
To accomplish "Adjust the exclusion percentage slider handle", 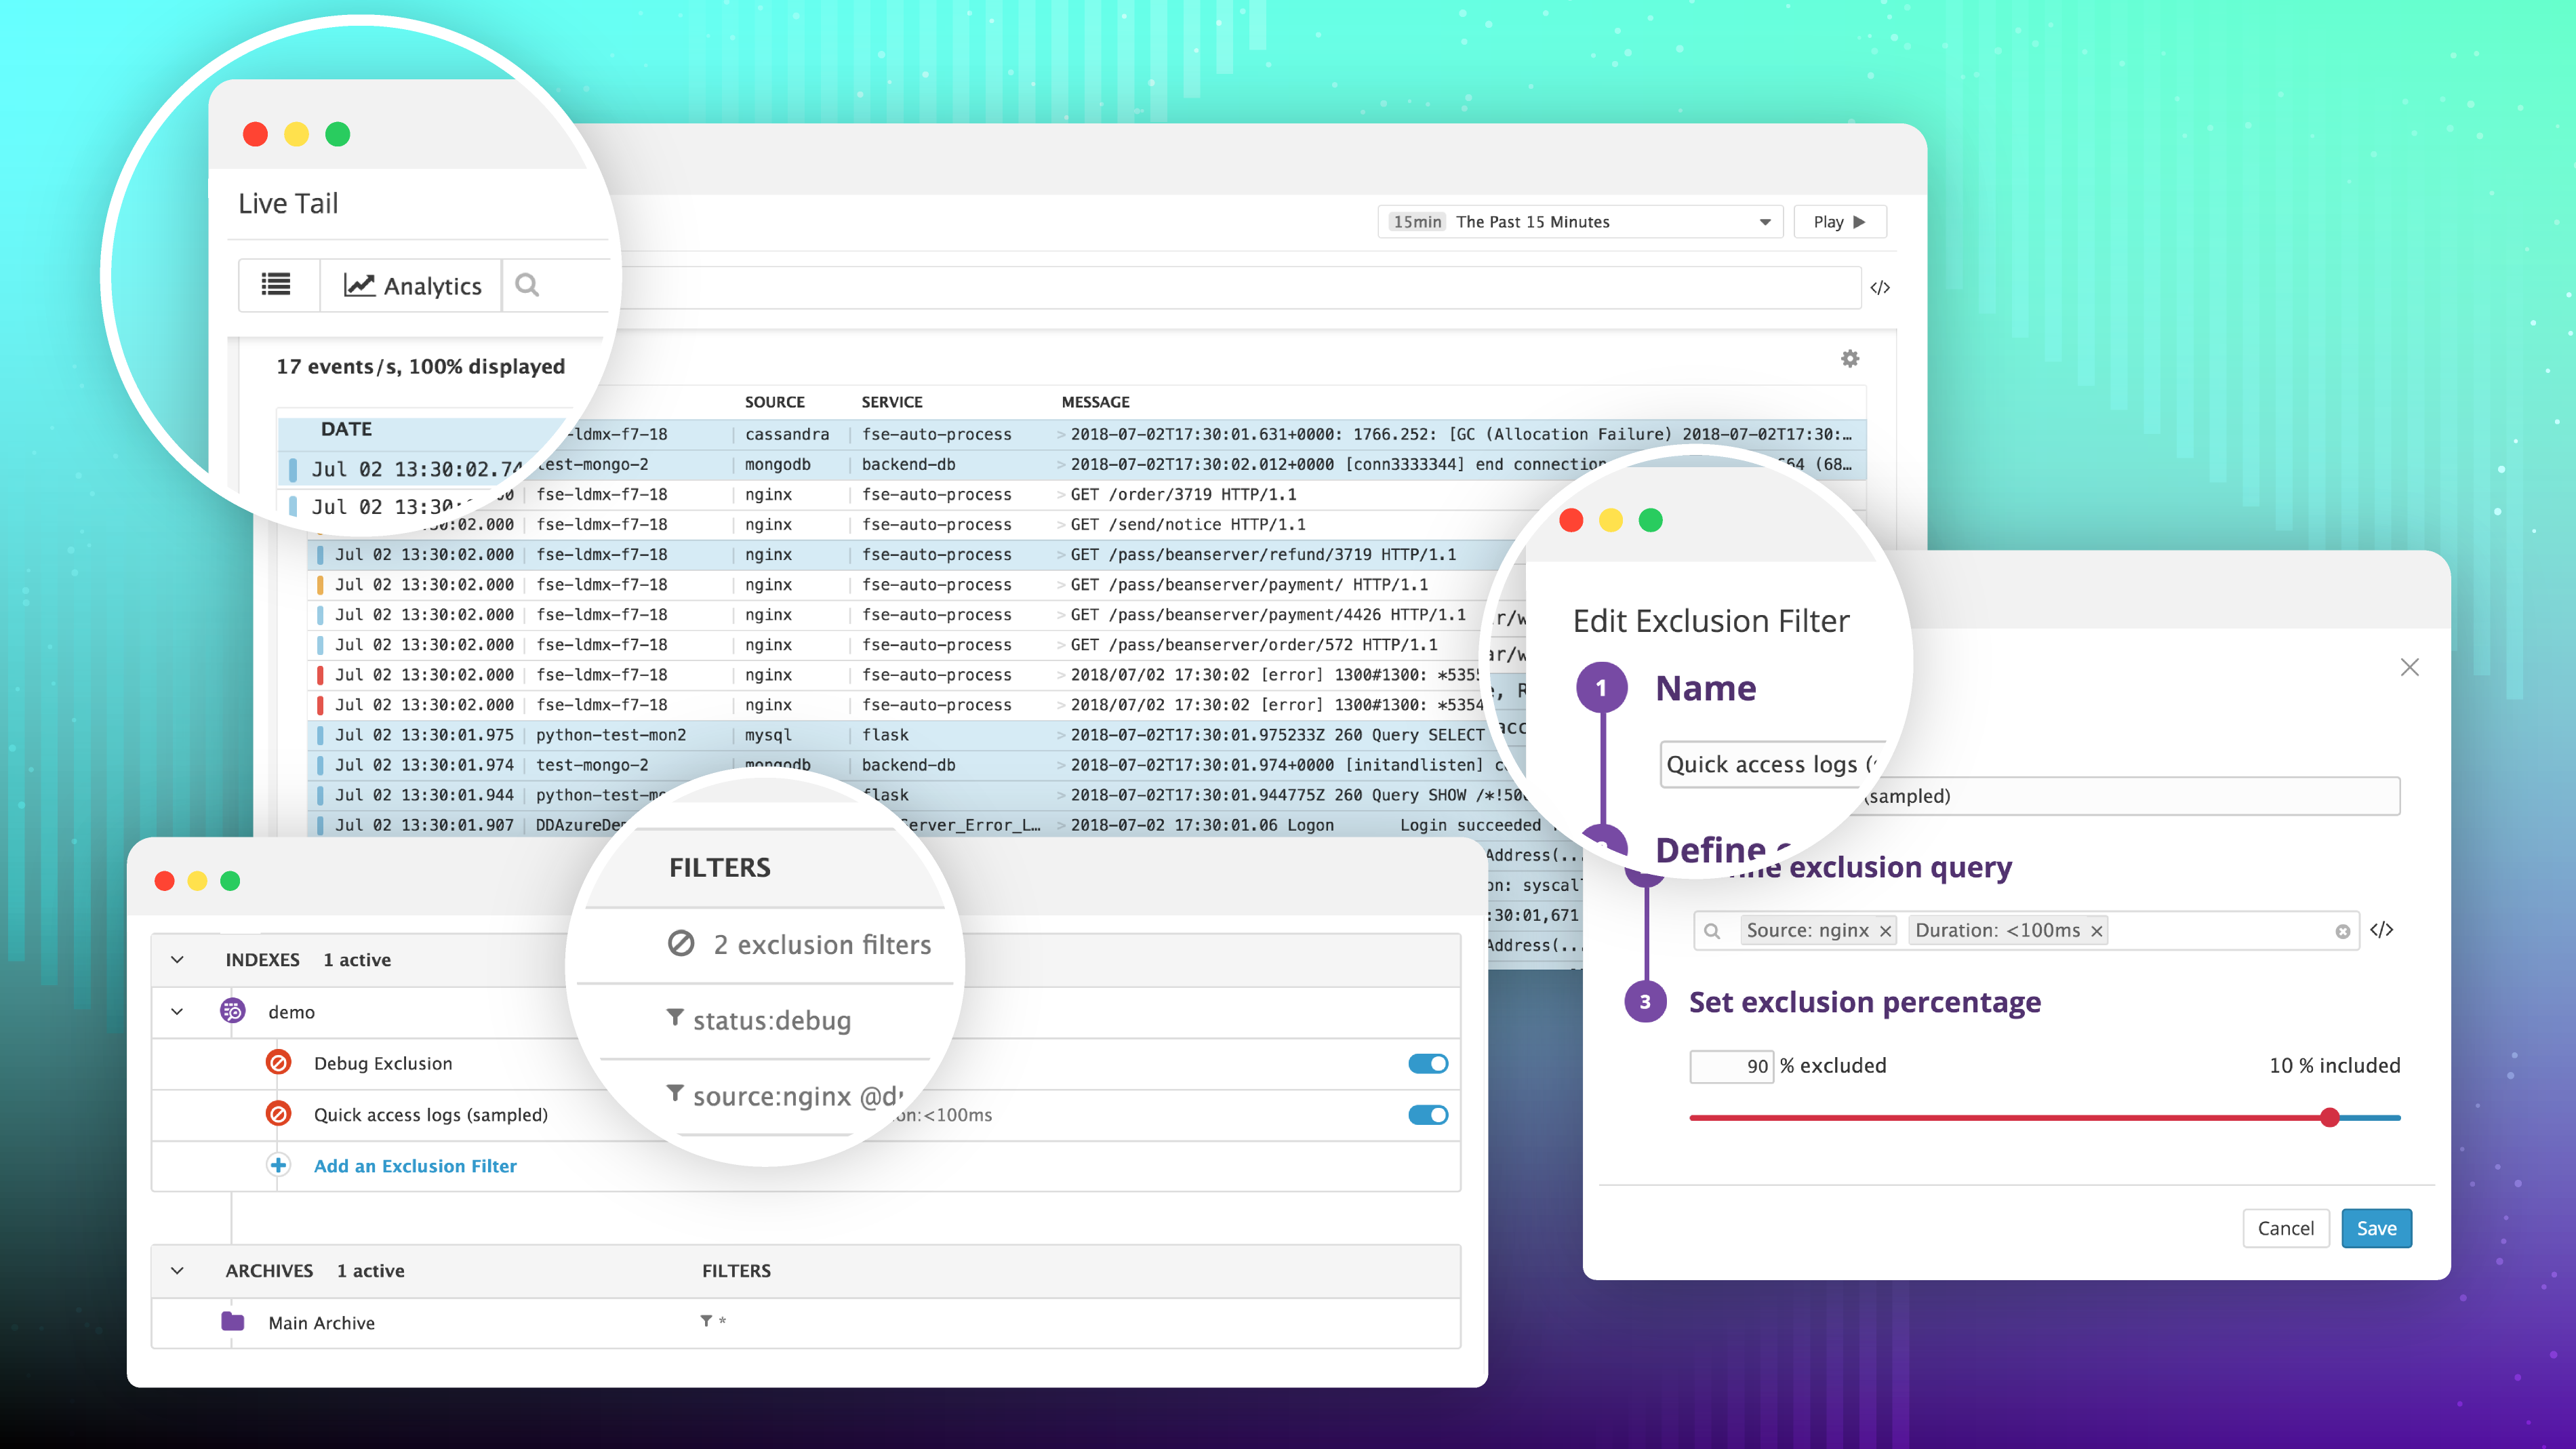I will pyautogui.click(x=2330, y=1118).
